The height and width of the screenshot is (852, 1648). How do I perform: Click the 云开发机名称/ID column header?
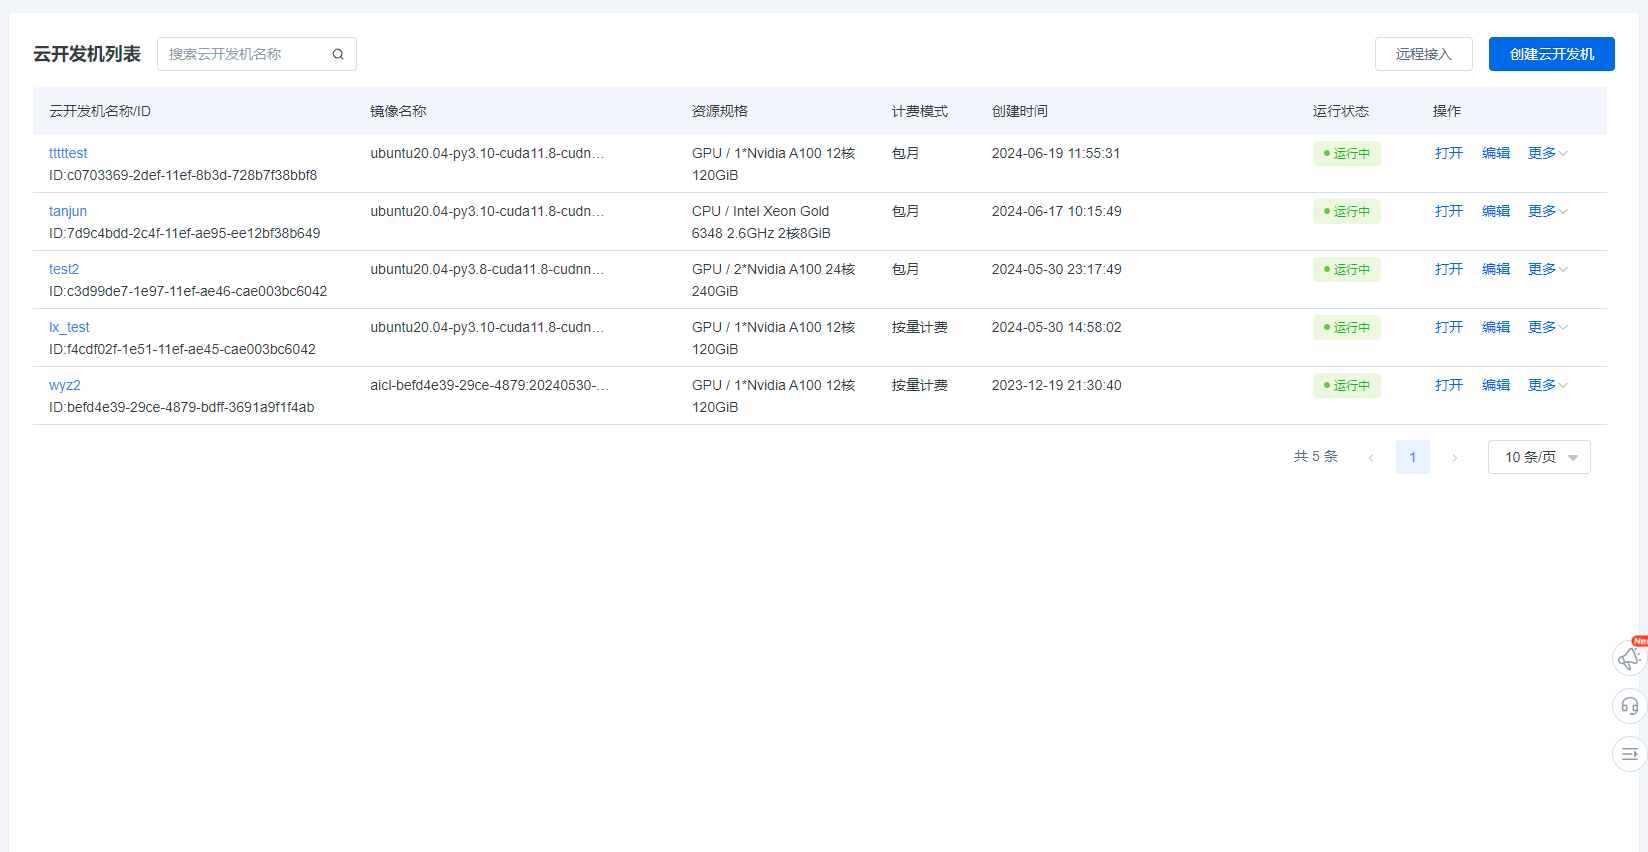click(100, 111)
